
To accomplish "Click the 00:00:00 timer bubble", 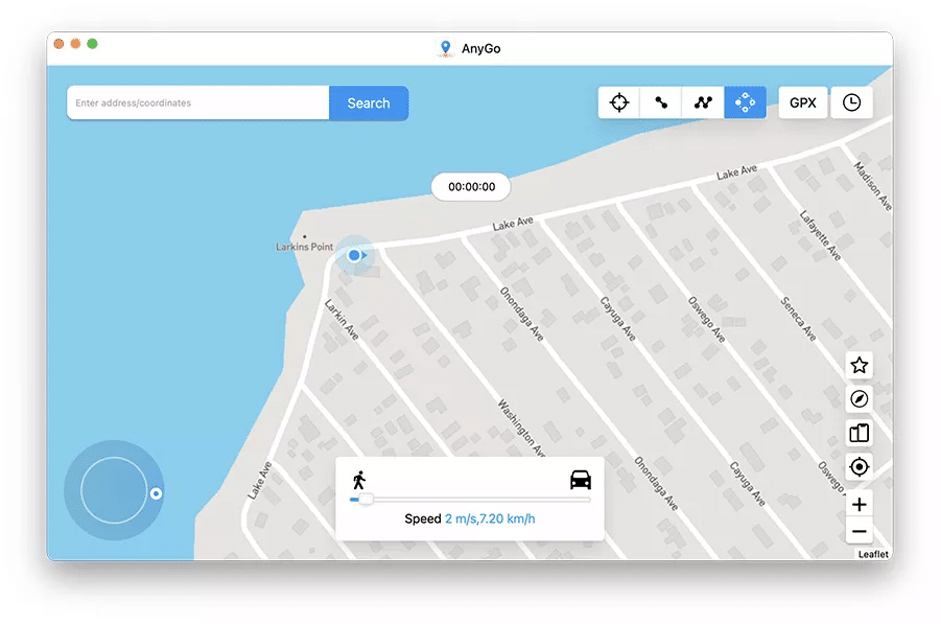I will [x=470, y=187].
